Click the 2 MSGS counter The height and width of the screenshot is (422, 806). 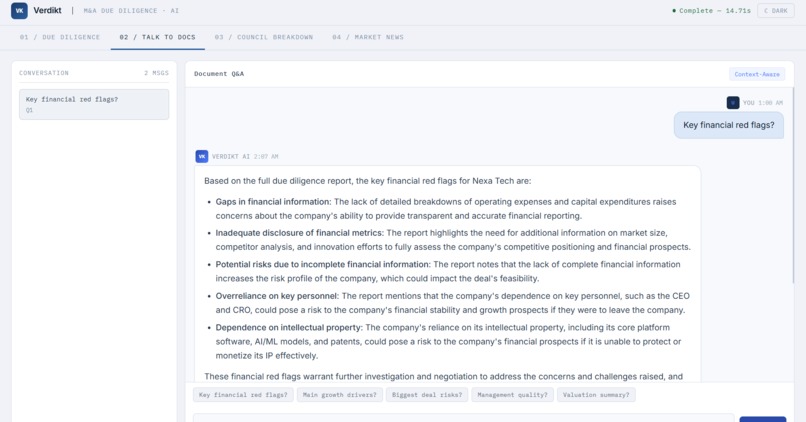[x=156, y=73]
